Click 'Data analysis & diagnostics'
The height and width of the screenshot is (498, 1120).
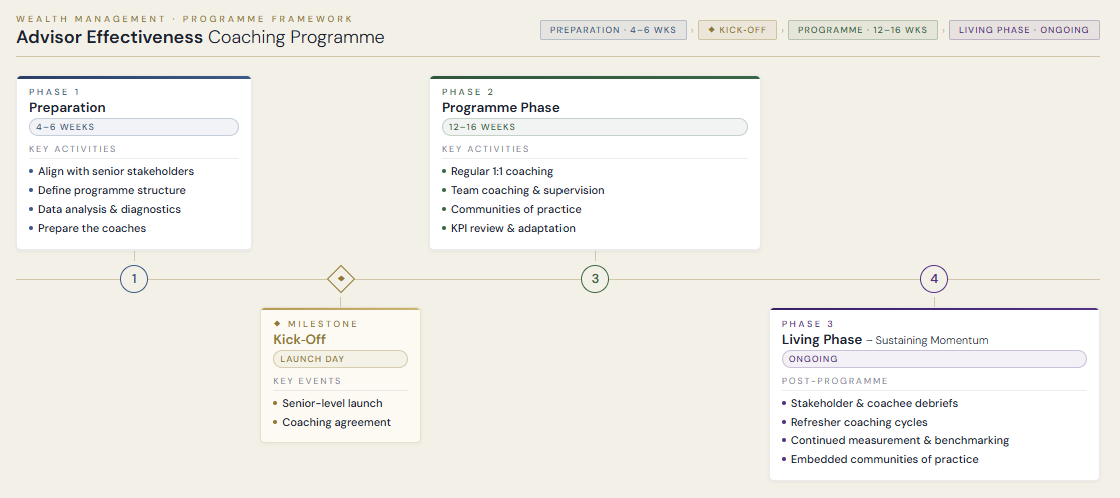point(109,209)
